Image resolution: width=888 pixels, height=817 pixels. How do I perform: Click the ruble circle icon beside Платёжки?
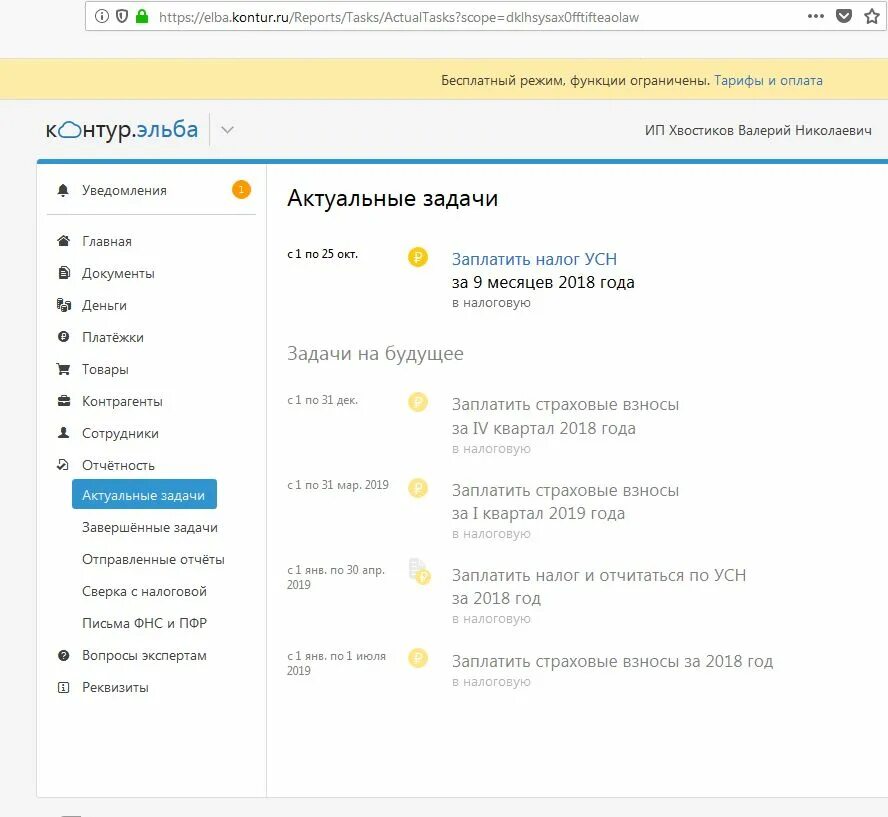pyautogui.click(x=63, y=337)
